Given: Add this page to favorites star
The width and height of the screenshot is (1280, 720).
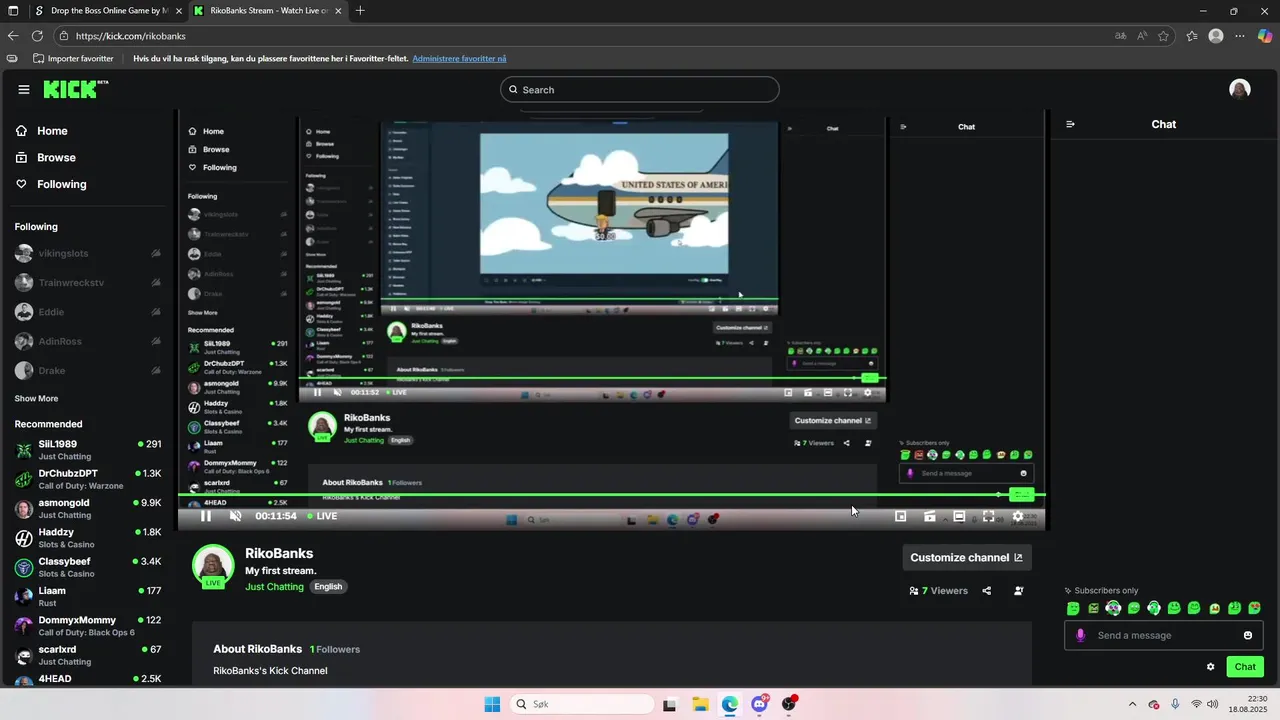Looking at the screenshot, I should point(1163,36).
